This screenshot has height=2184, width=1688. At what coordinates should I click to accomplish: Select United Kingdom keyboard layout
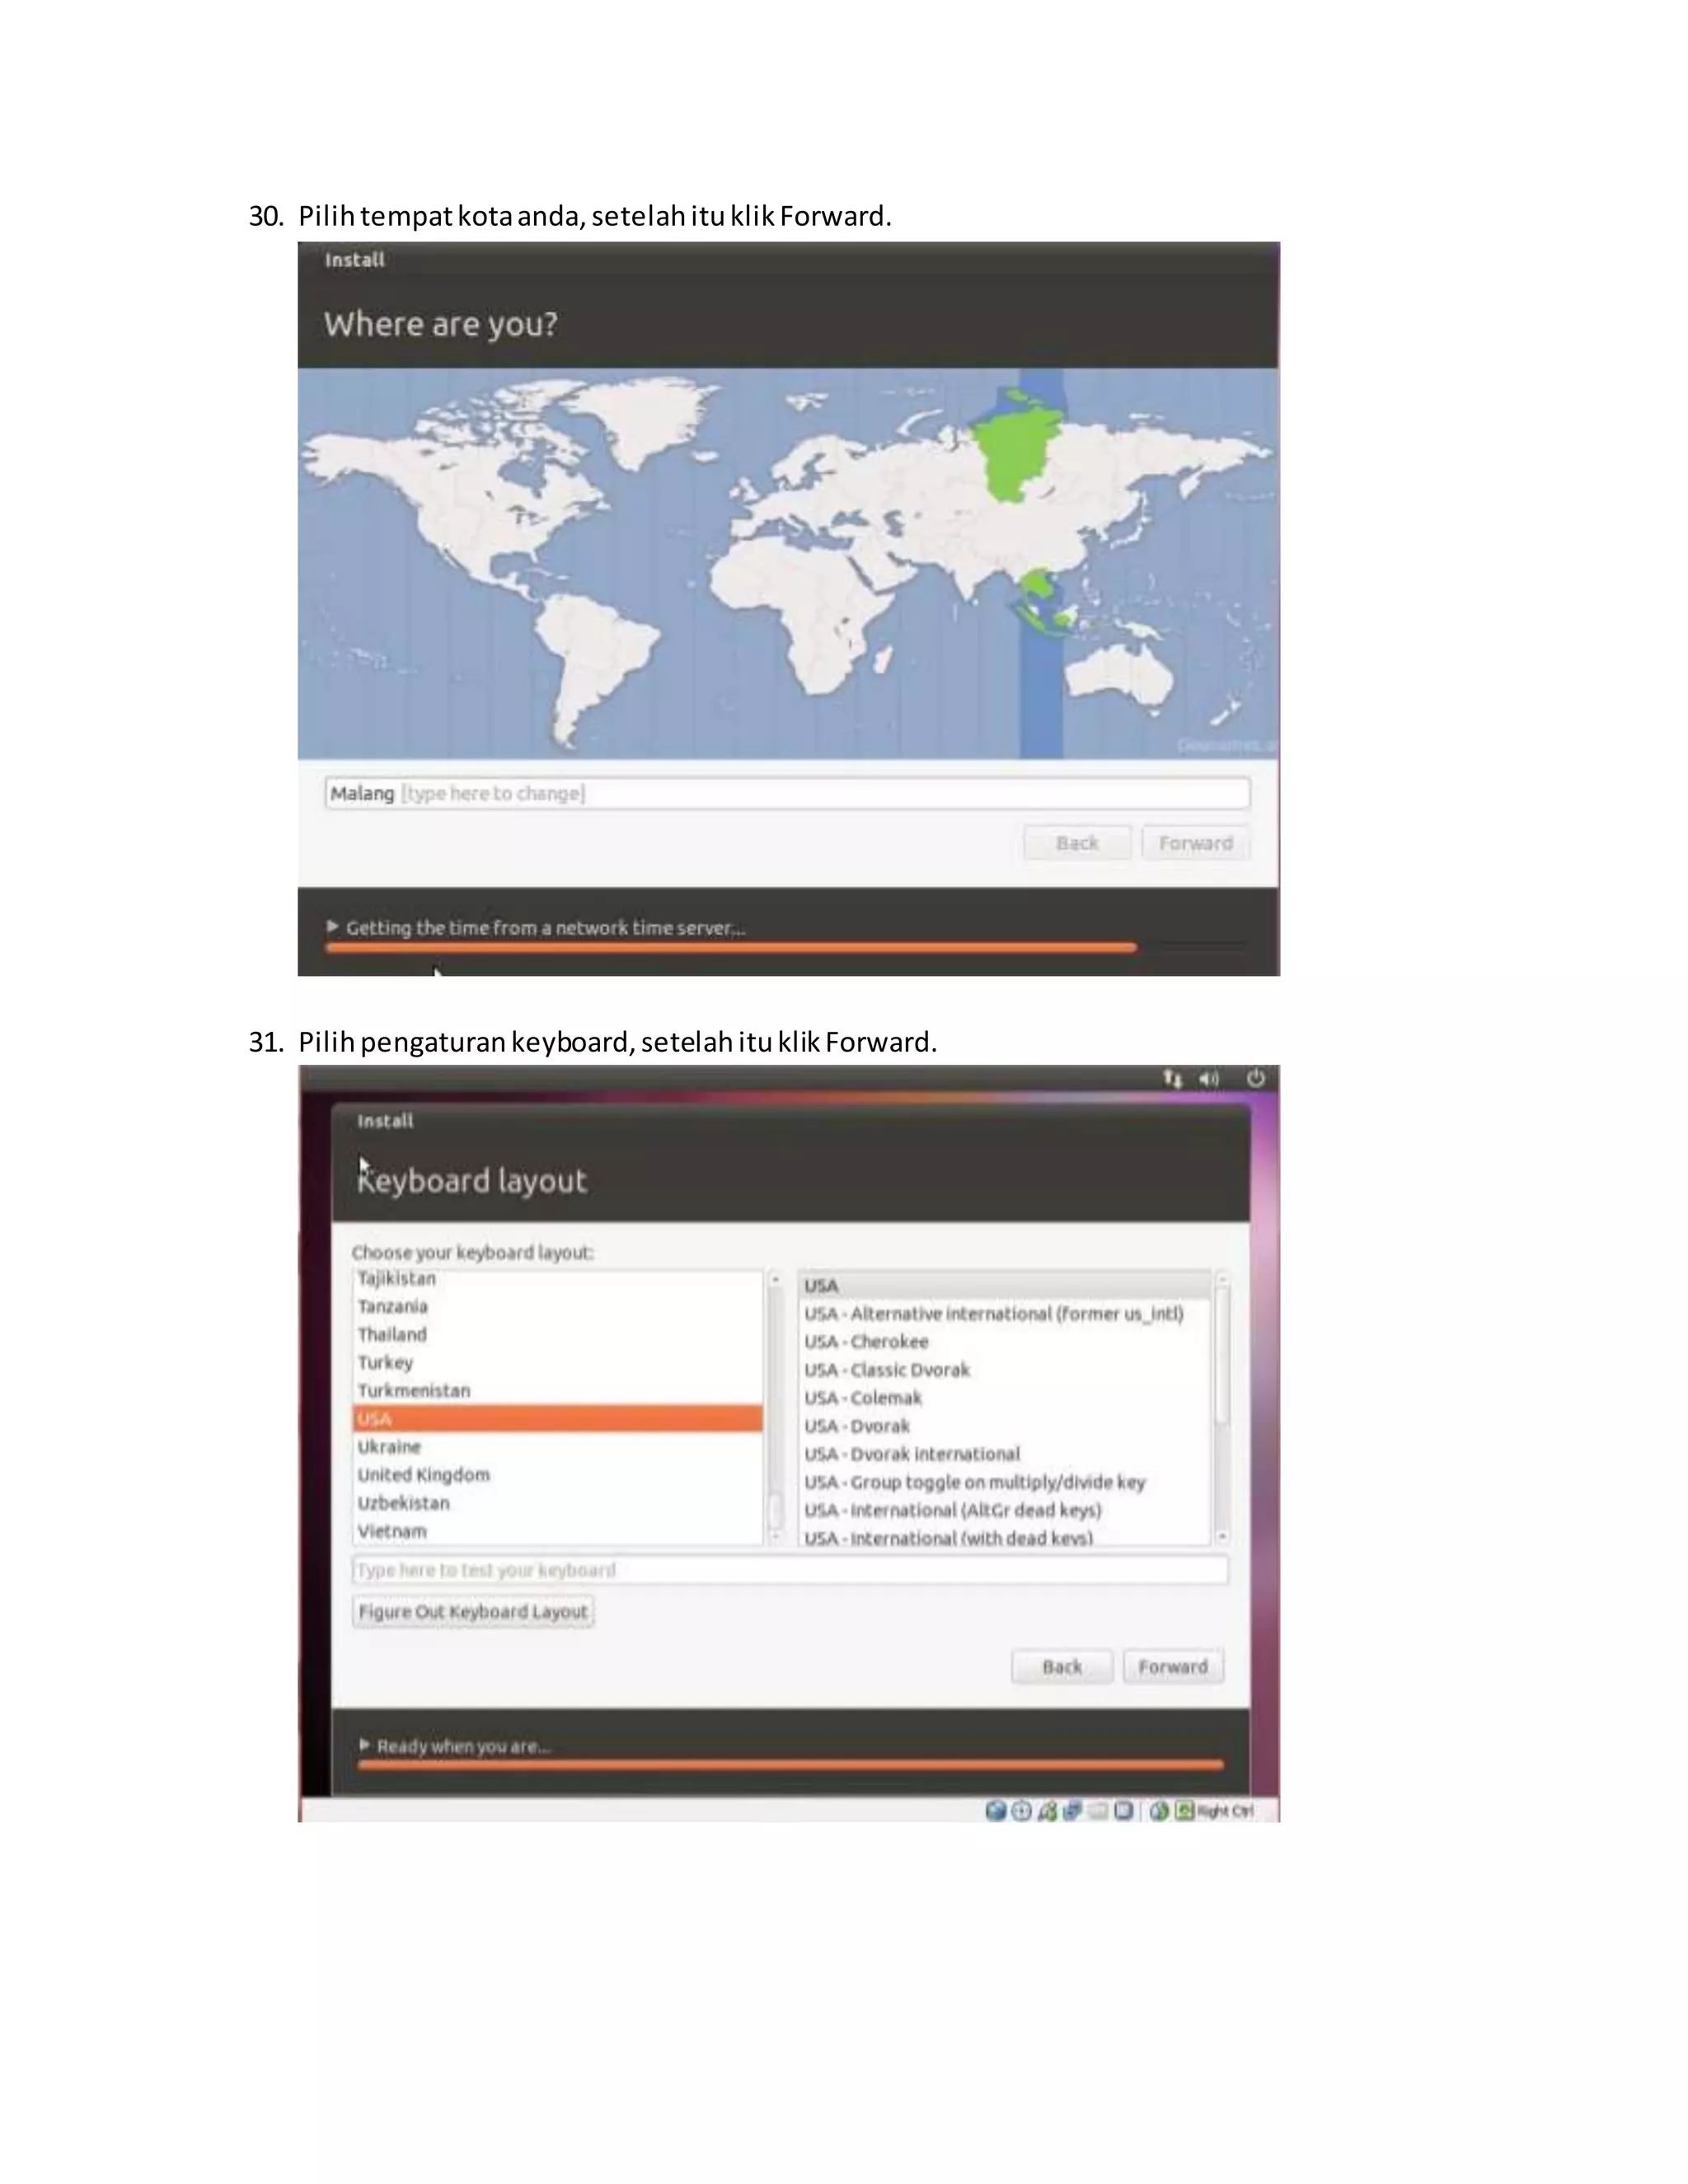click(x=424, y=1474)
